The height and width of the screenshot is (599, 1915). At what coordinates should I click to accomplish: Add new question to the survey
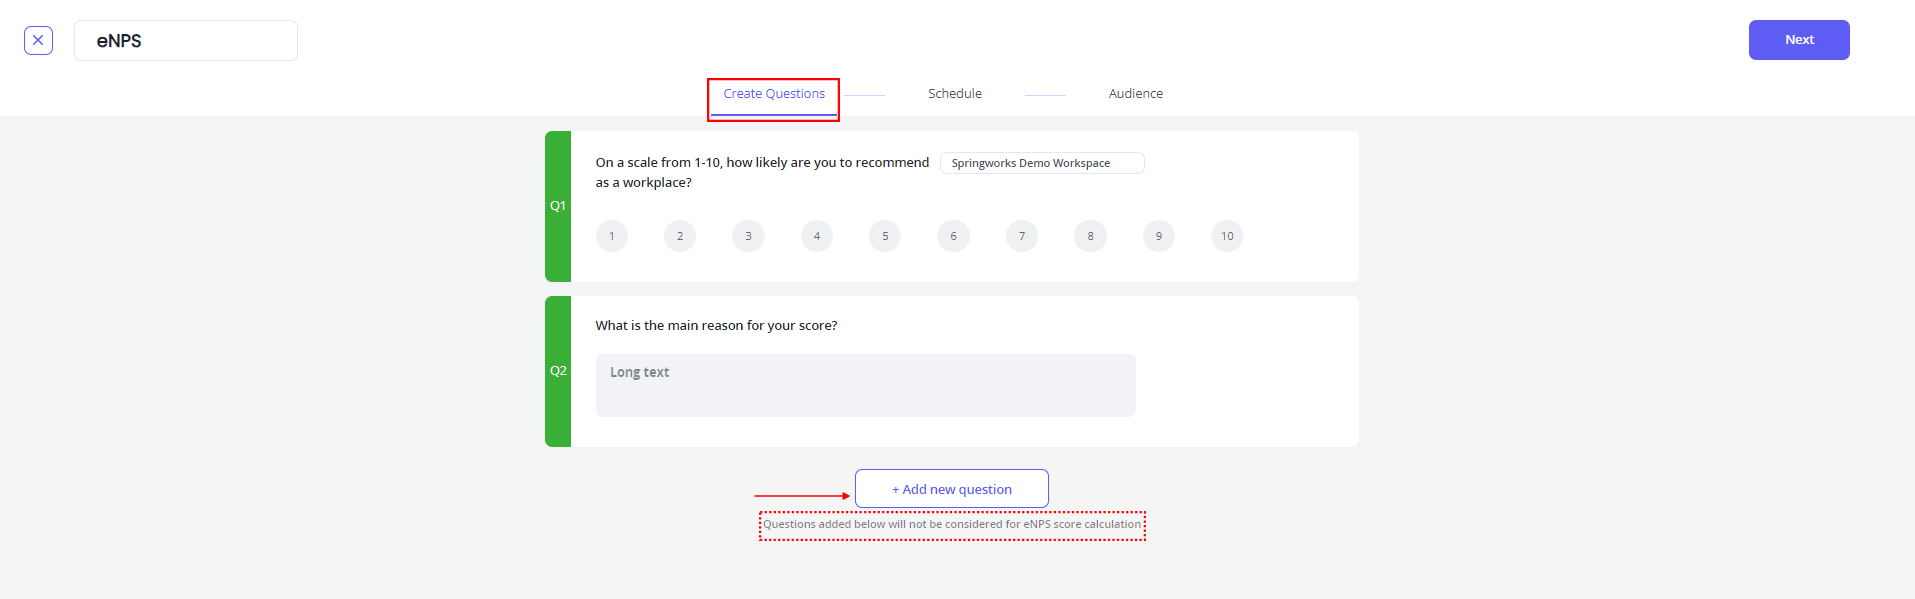point(952,489)
